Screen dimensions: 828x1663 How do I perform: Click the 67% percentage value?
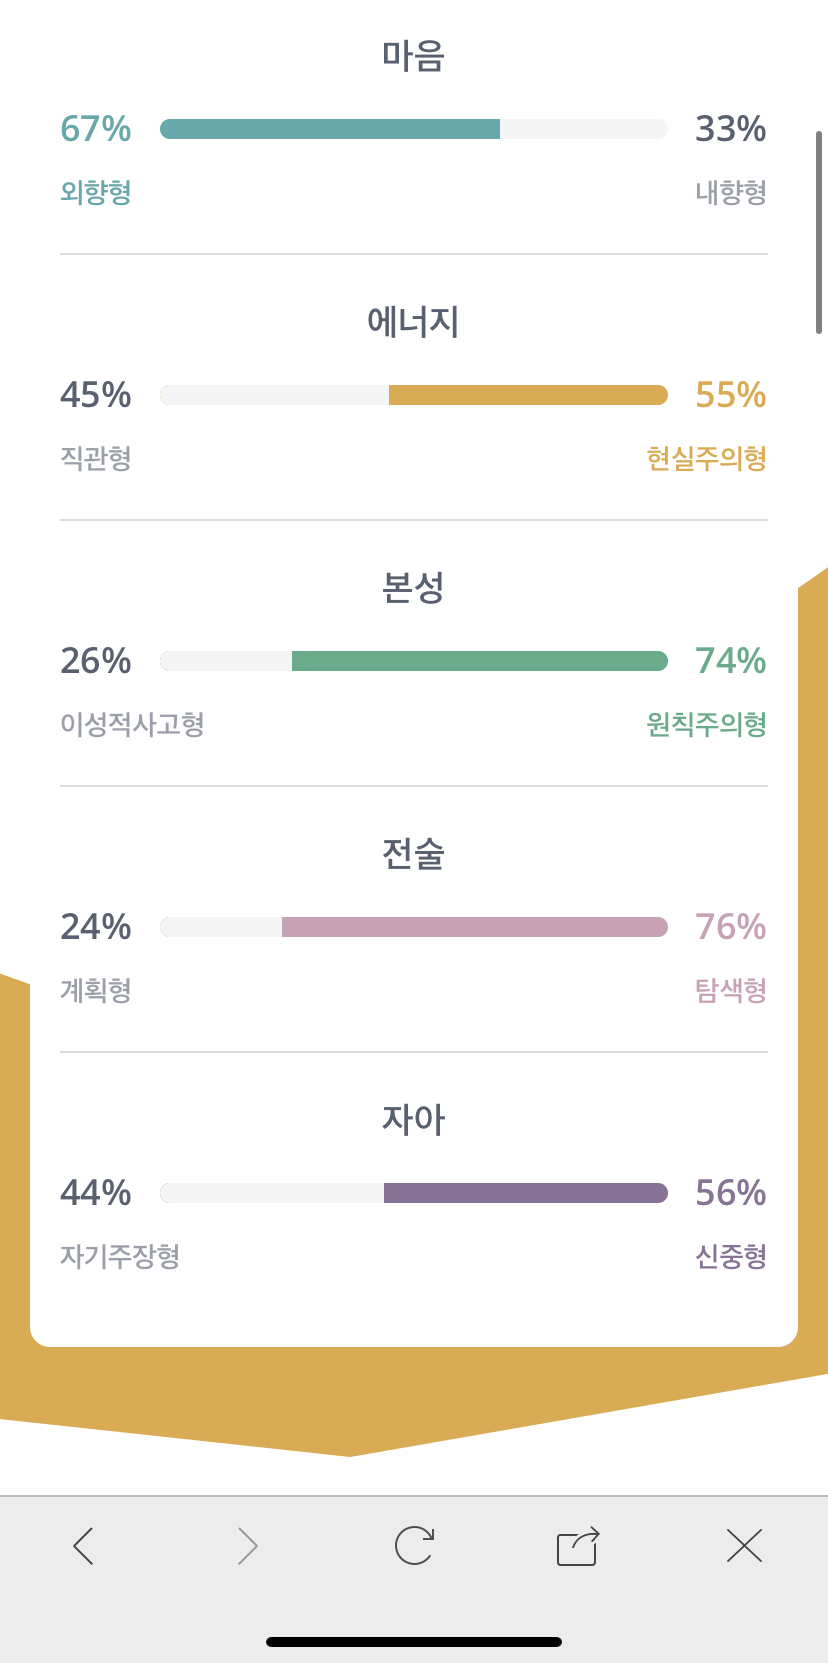tap(96, 129)
